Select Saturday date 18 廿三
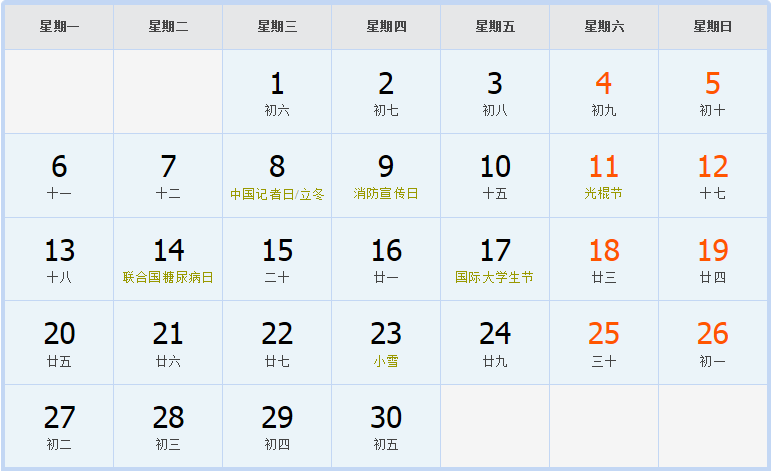Viewport: 772px width, 472px height. (x=604, y=259)
